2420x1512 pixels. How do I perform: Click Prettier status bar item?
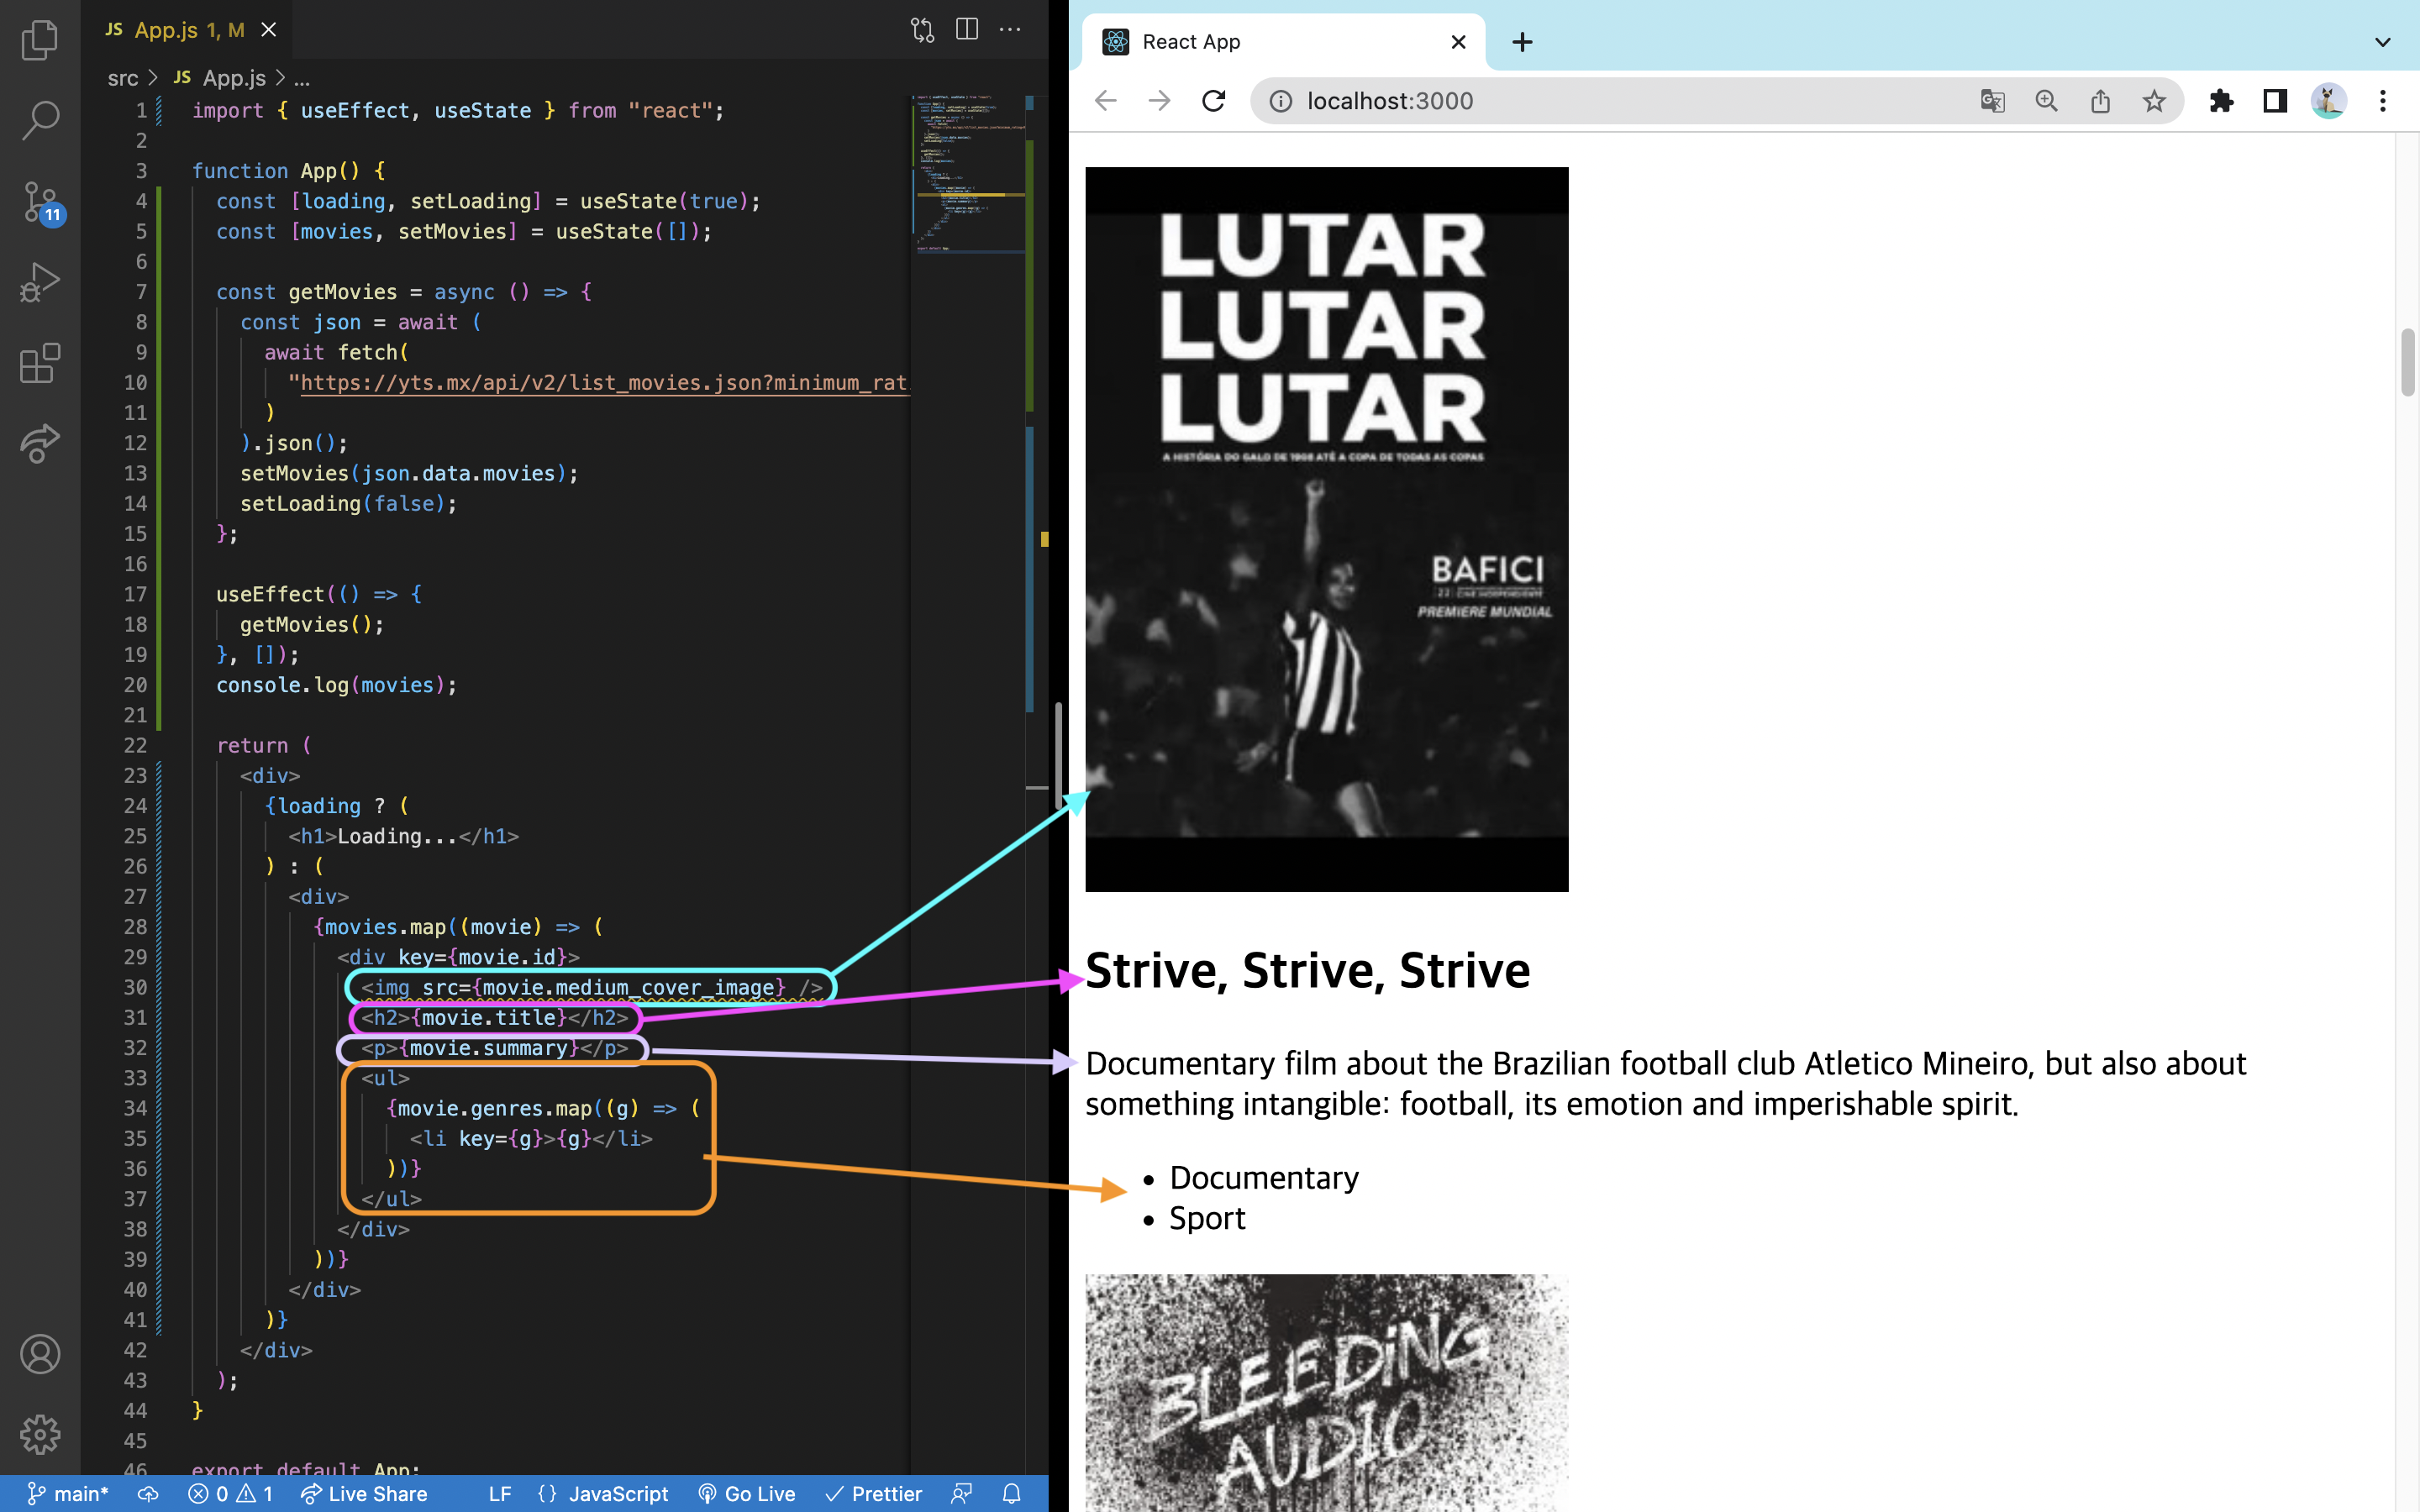click(x=874, y=1493)
